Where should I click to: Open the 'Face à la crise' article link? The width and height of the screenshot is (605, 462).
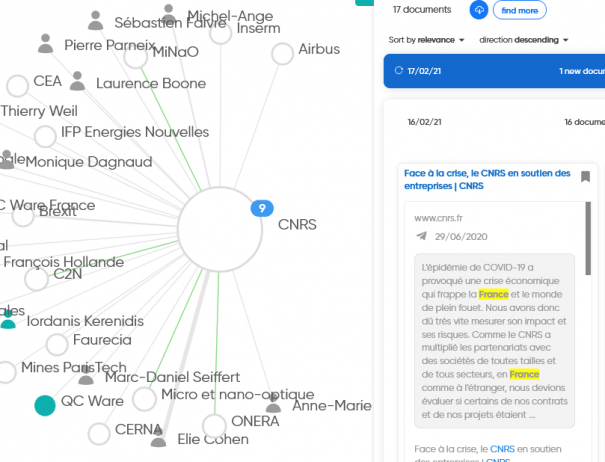(x=487, y=179)
